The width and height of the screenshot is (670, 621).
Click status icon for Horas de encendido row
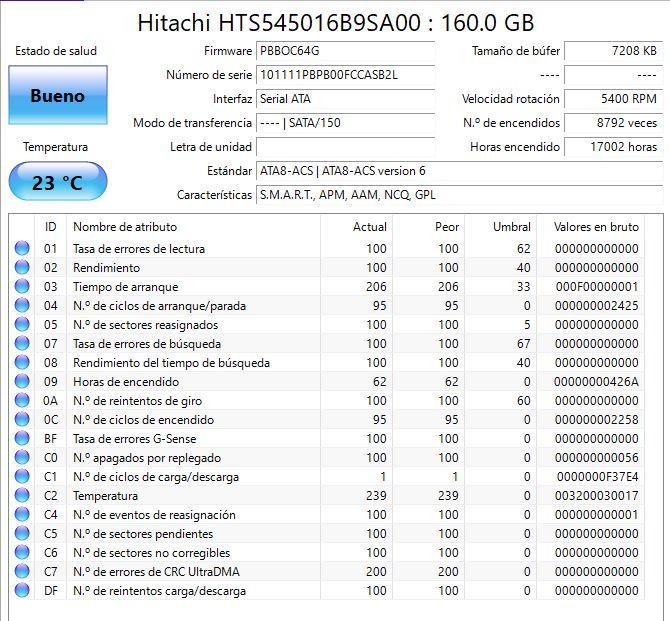(x=22, y=382)
